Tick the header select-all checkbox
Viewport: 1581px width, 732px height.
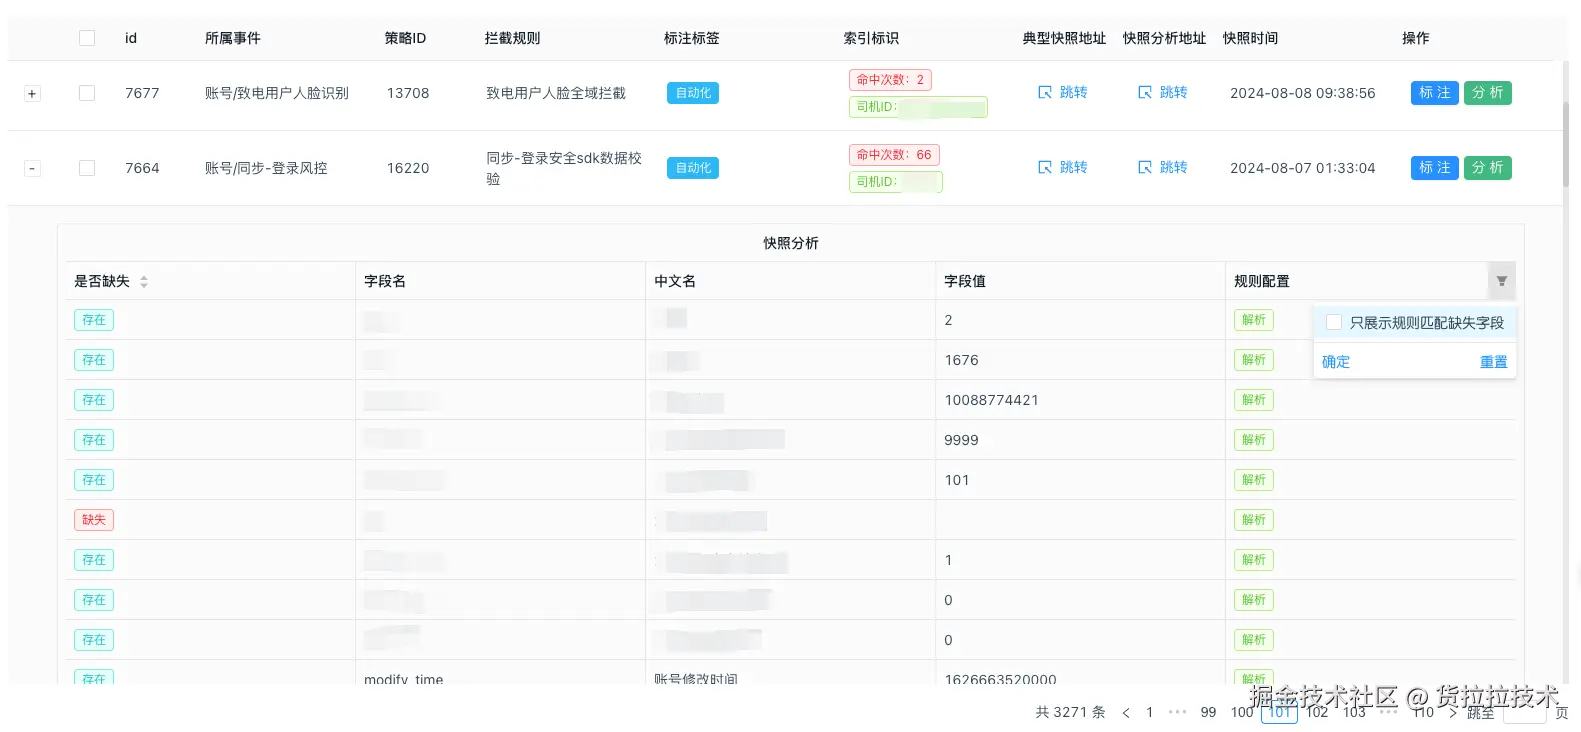(x=87, y=38)
